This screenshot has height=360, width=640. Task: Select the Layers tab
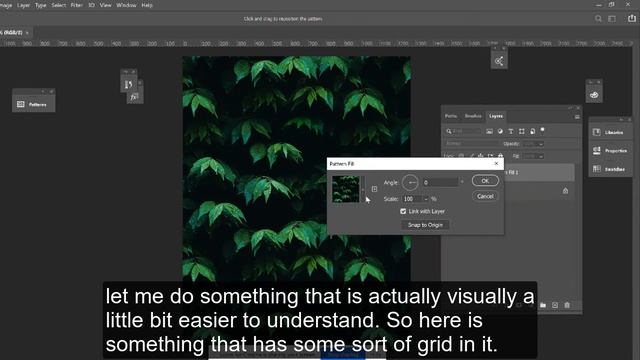pos(496,116)
